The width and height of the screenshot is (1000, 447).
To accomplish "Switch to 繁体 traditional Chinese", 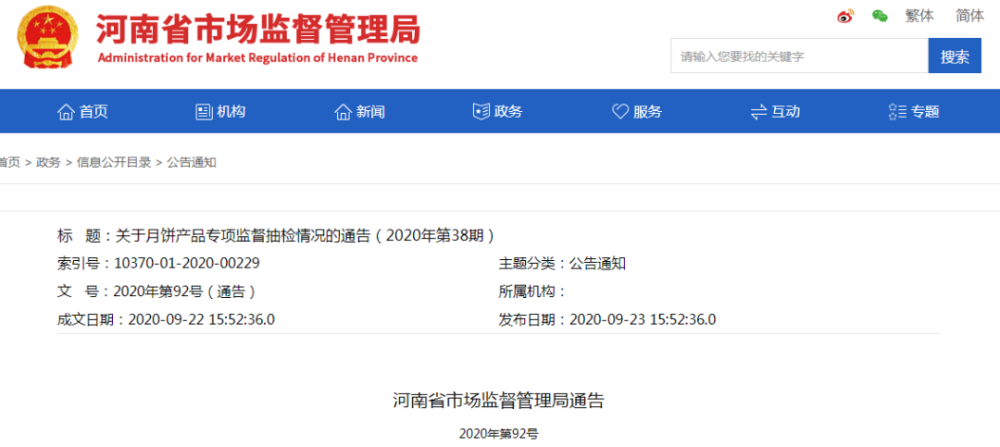I will (x=920, y=17).
